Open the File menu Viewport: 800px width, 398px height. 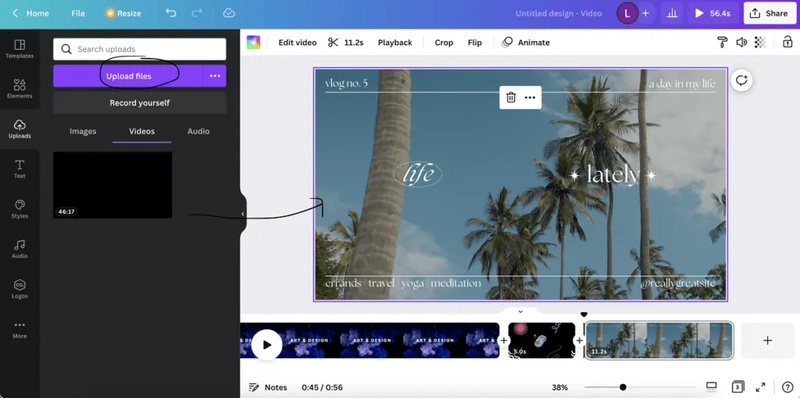coord(78,13)
